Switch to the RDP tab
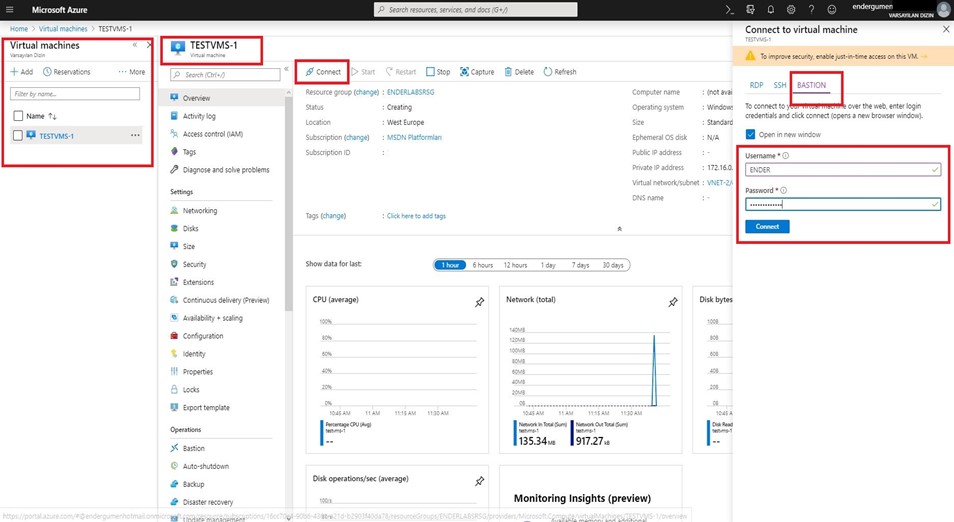Viewport: 954px width, 522px height. pos(756,85)
